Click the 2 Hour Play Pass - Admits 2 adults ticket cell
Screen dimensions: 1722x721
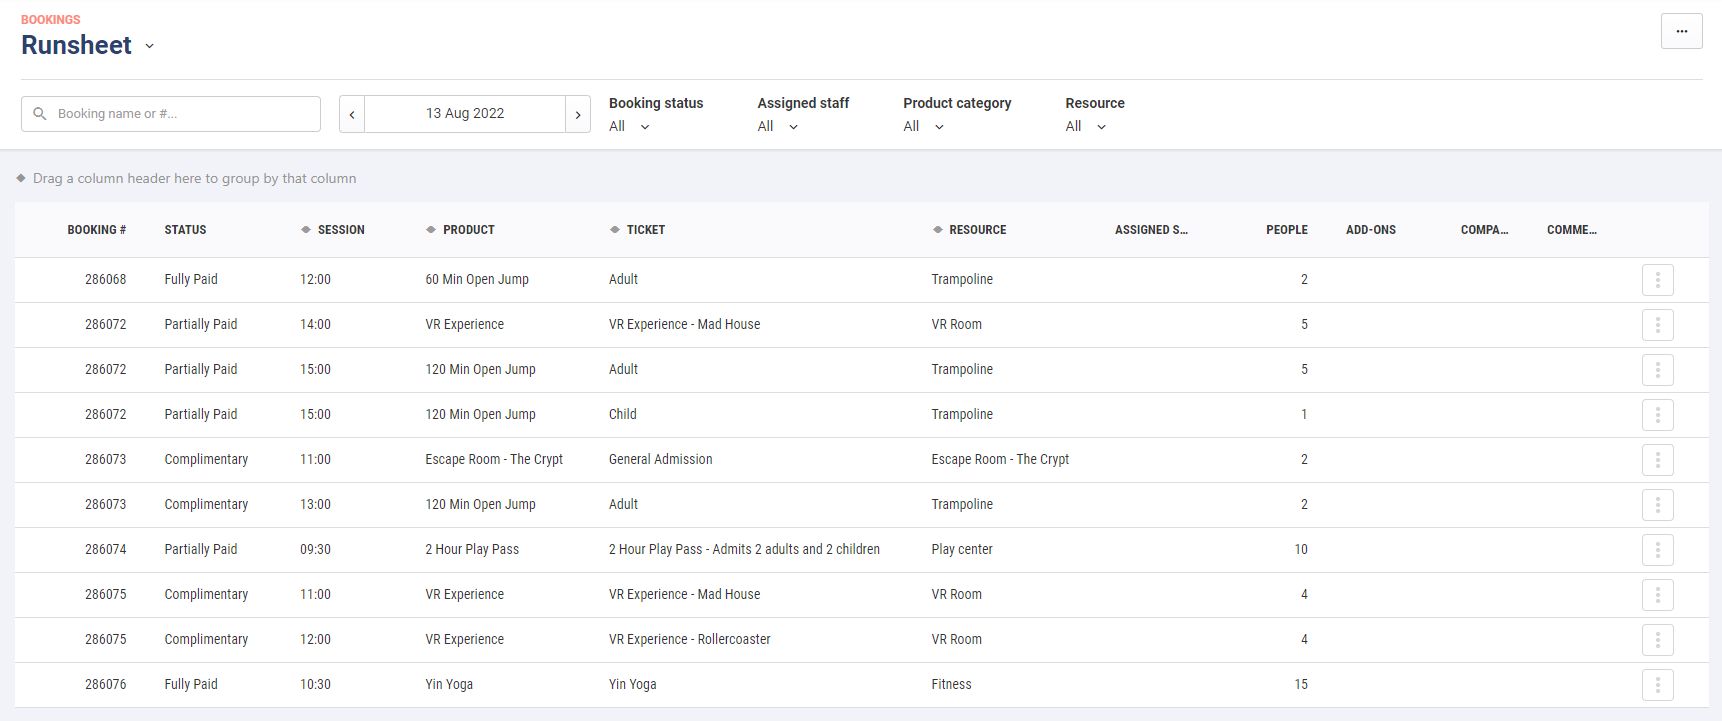tap(744, 550)
